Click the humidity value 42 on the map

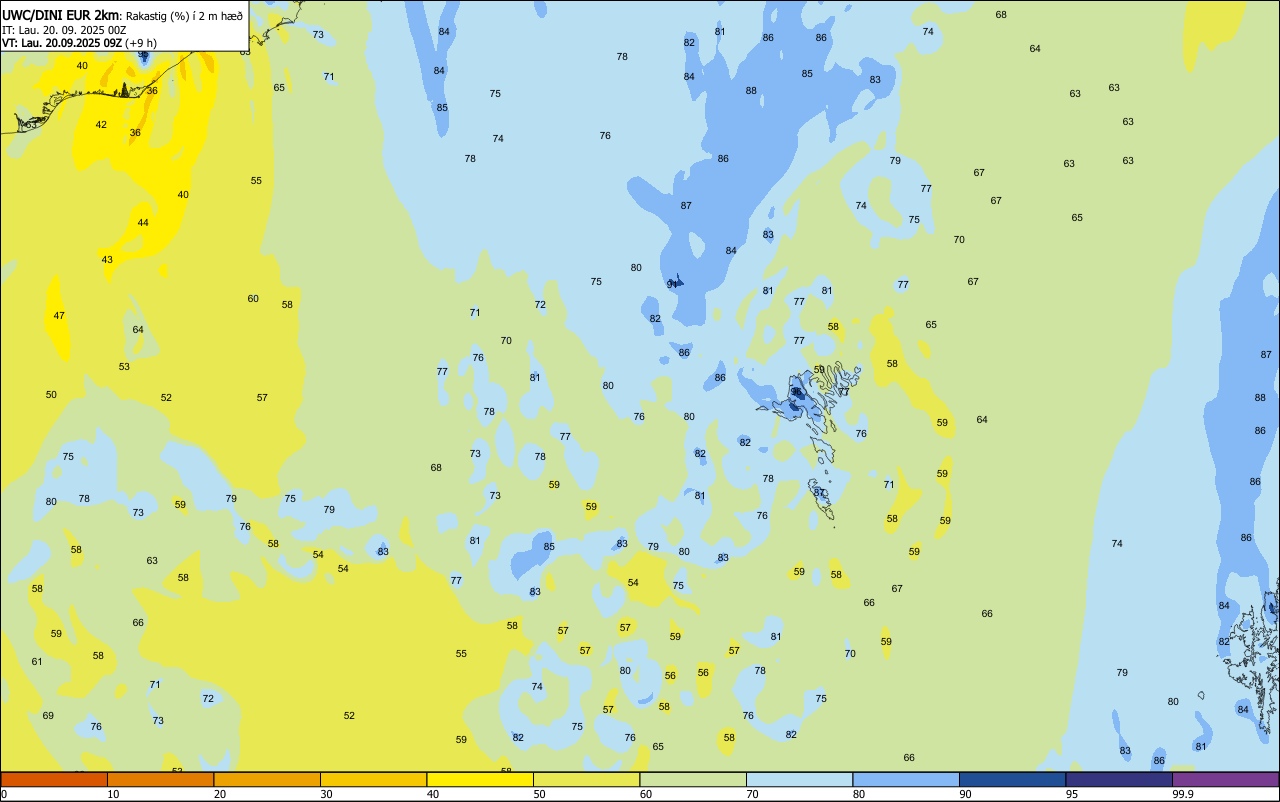tap(101, 125)
